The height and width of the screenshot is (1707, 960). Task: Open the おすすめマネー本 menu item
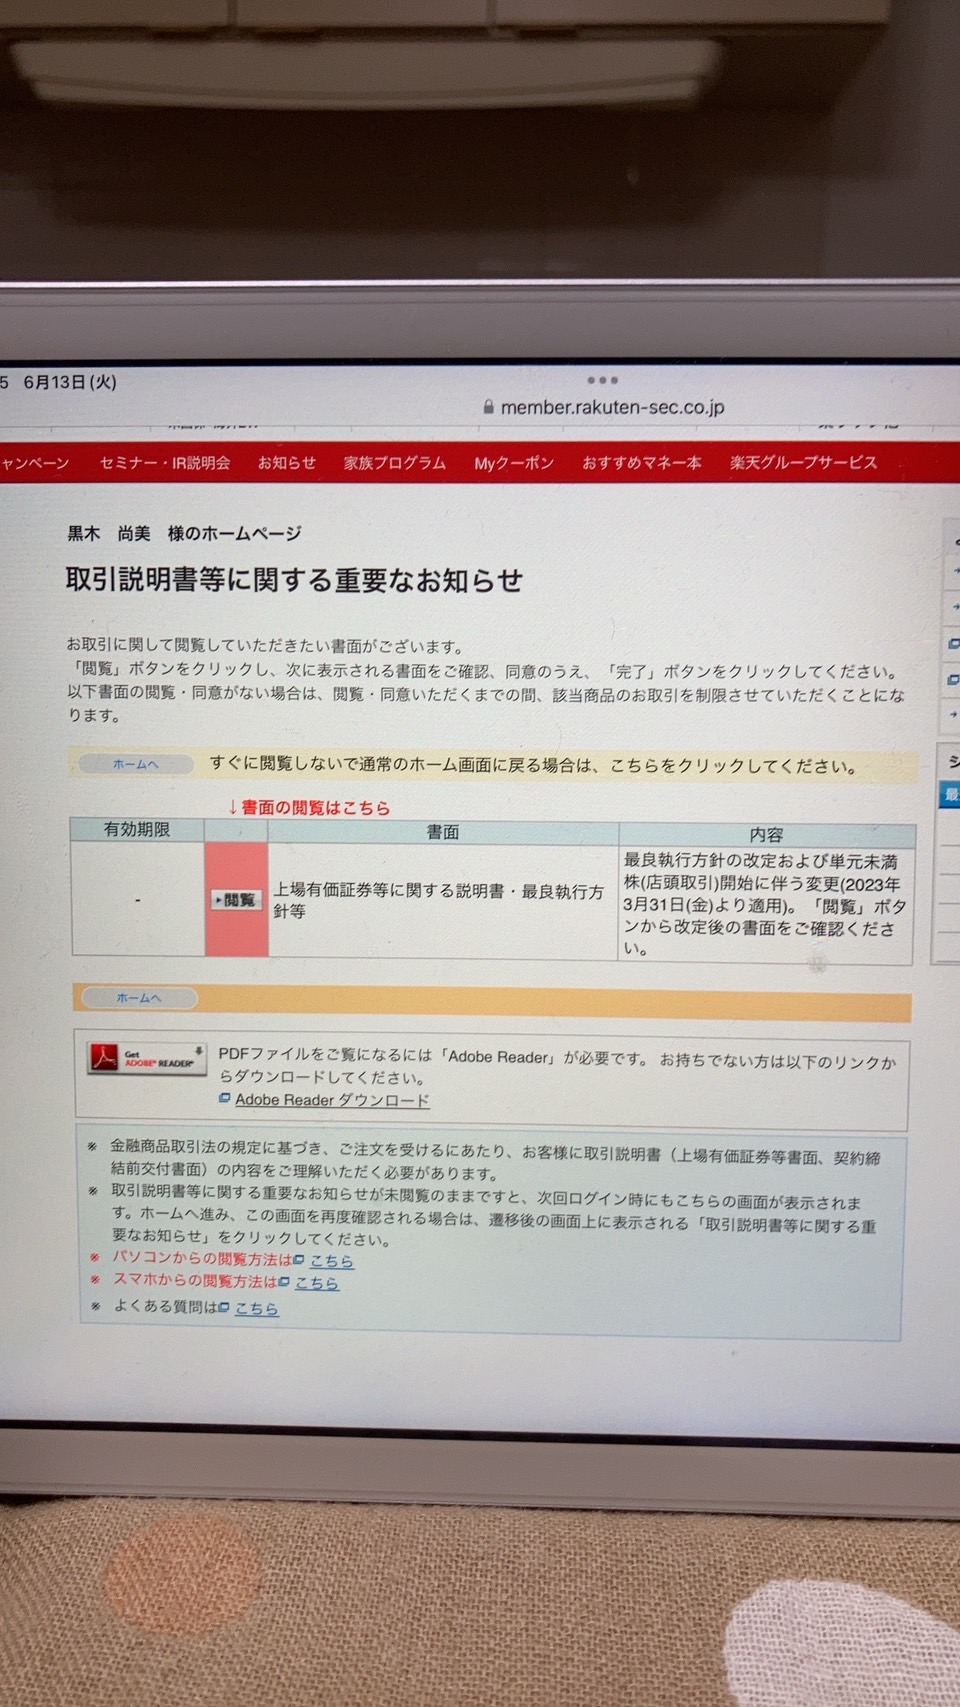[x=642, y=463]
